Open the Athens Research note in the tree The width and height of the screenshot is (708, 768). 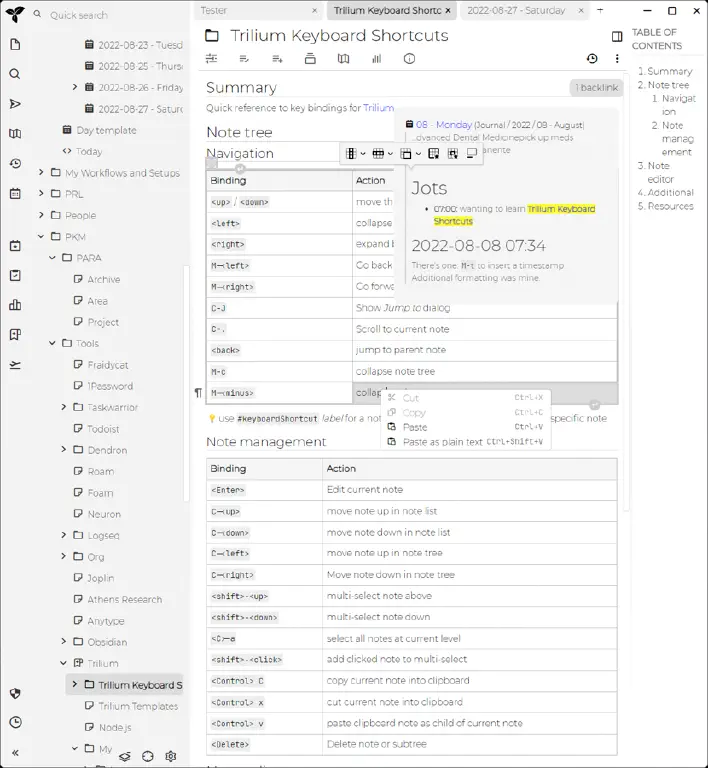point(124,599)
